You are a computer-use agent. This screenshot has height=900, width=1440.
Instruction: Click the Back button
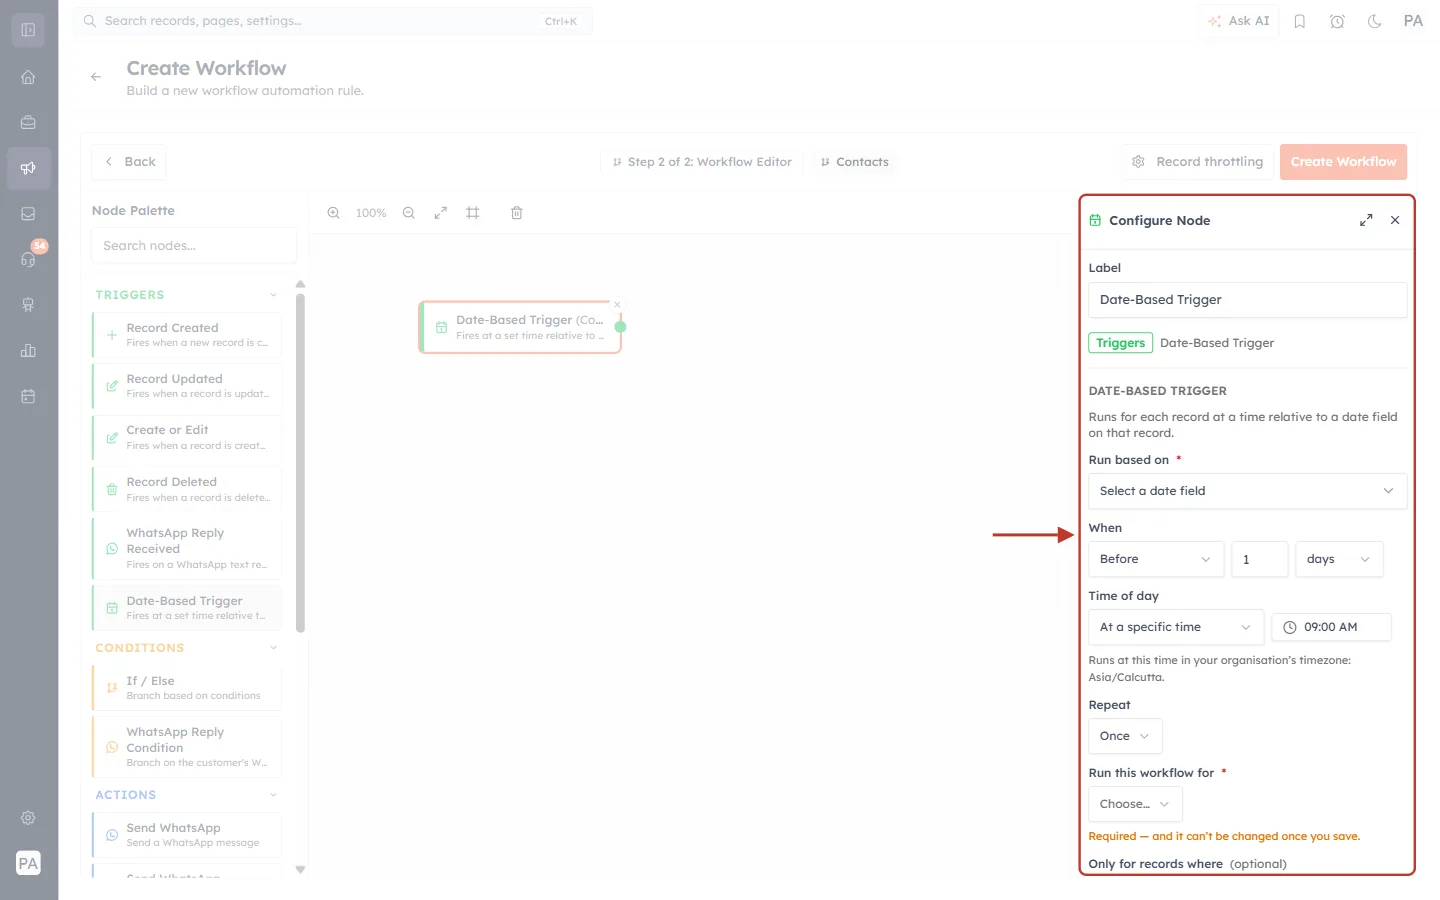129,162
